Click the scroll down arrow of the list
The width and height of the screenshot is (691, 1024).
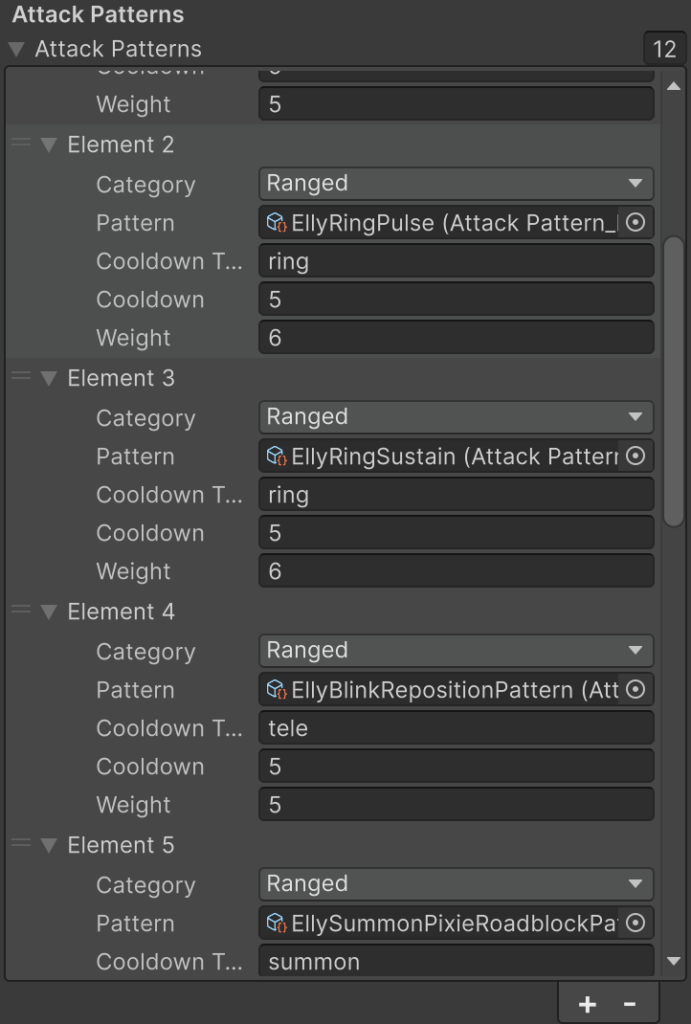tap(674, 962)
